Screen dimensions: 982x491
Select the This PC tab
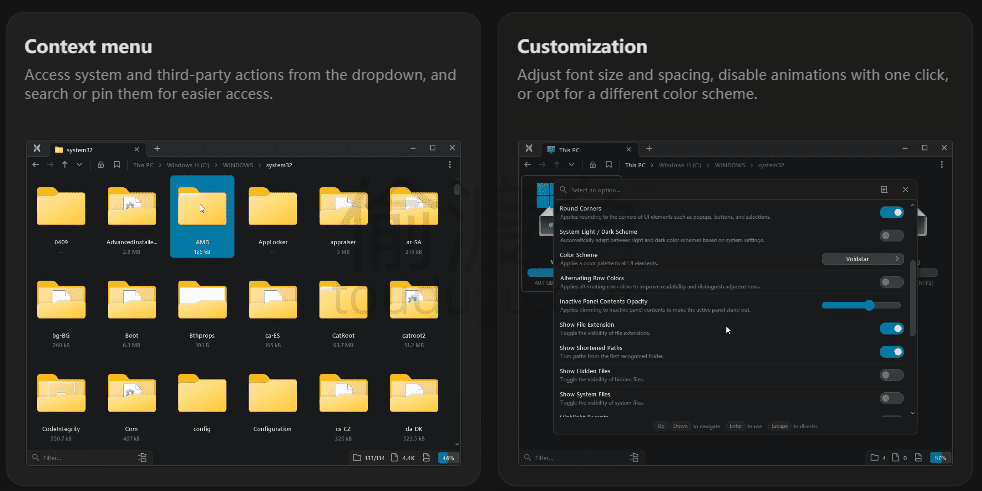pyautogui.click(x=590, y=150)
